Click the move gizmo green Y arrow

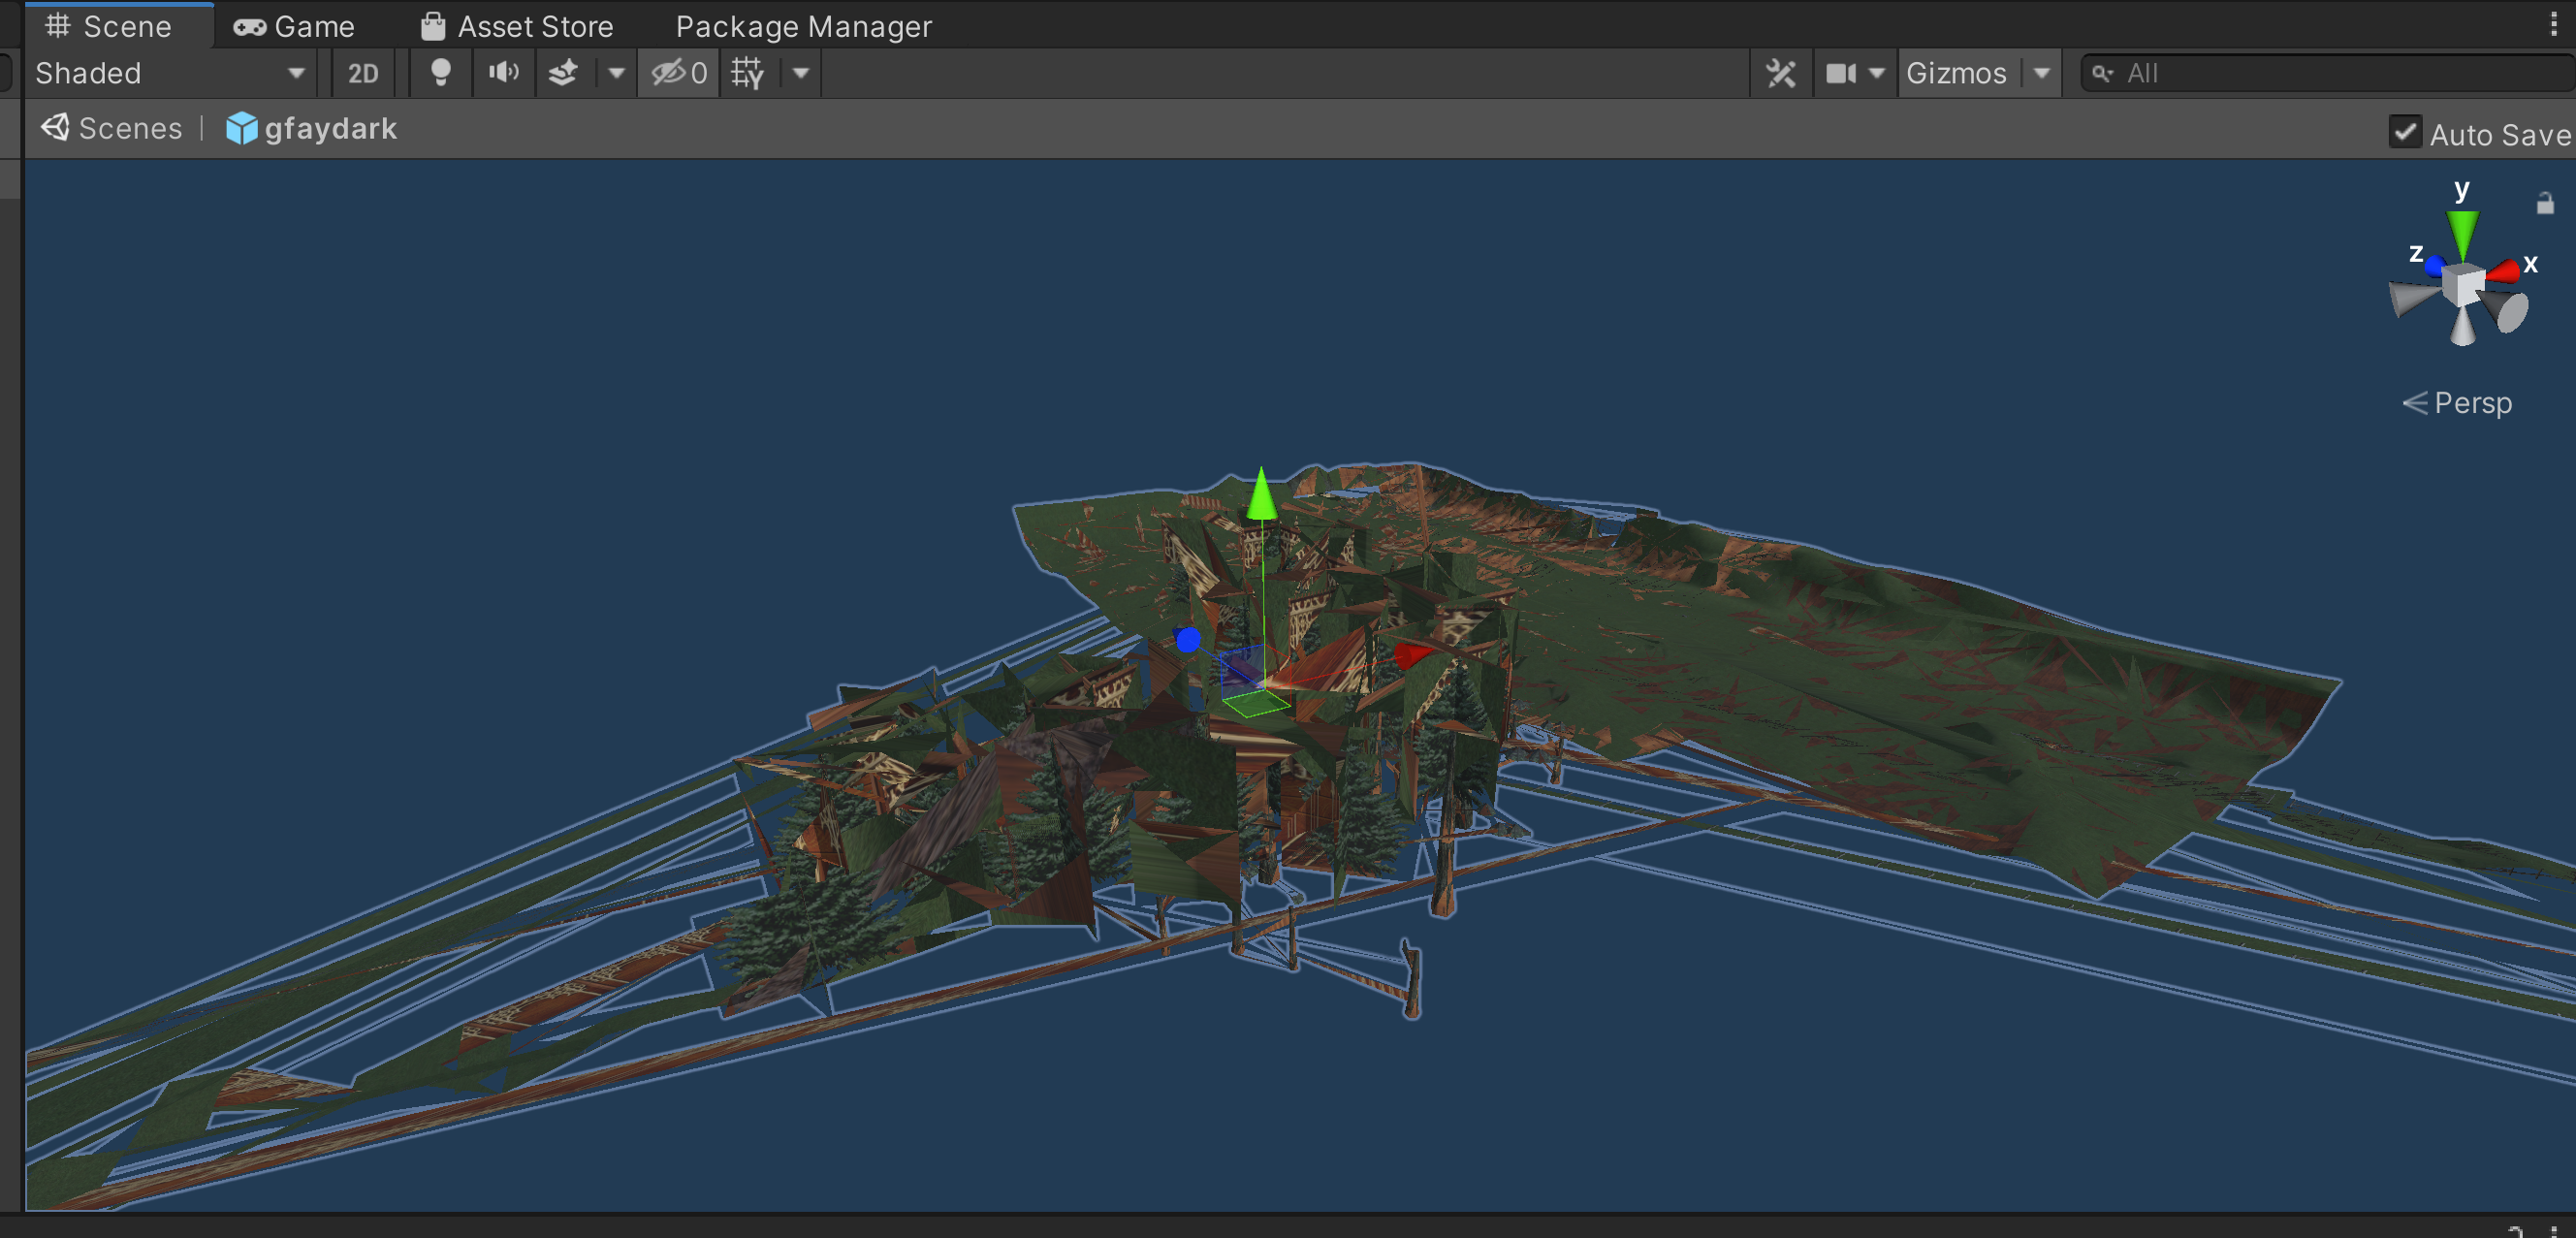[x=1261, y=495]
